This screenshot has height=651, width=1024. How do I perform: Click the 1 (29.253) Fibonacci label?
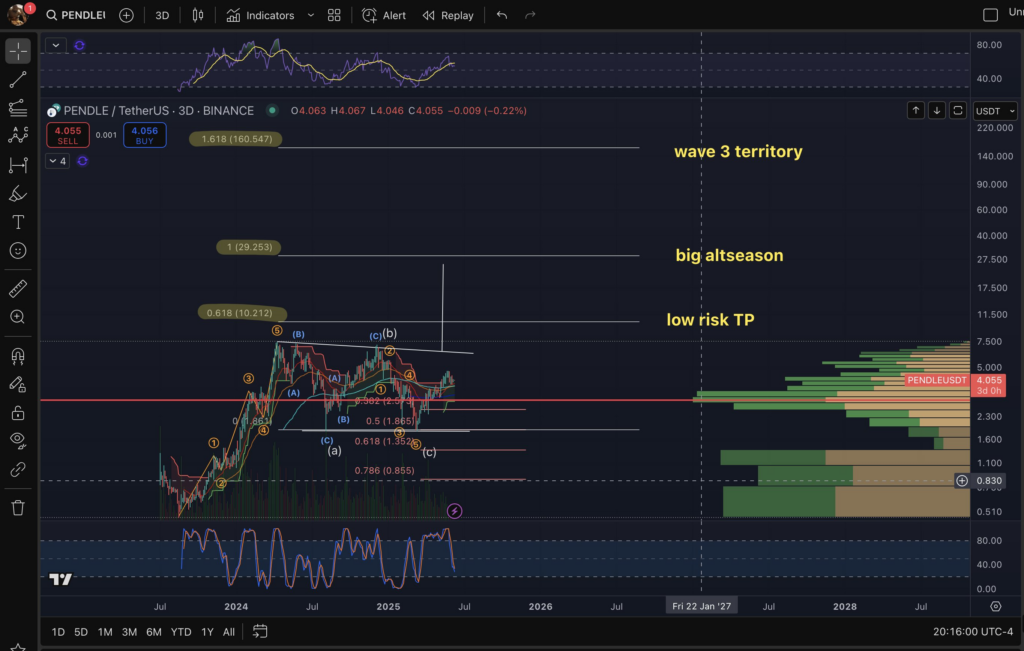pyautogui.click(x=249, y=247)
